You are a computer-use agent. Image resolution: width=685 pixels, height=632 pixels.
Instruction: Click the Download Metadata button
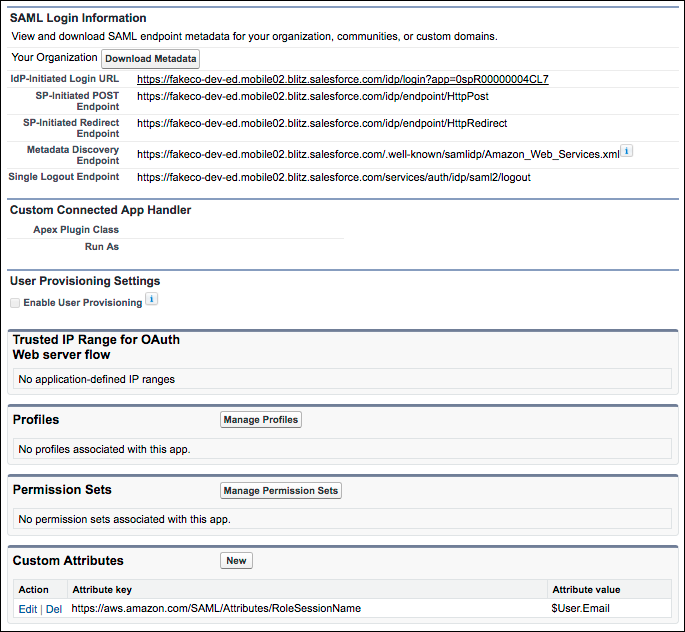[151, 59]
